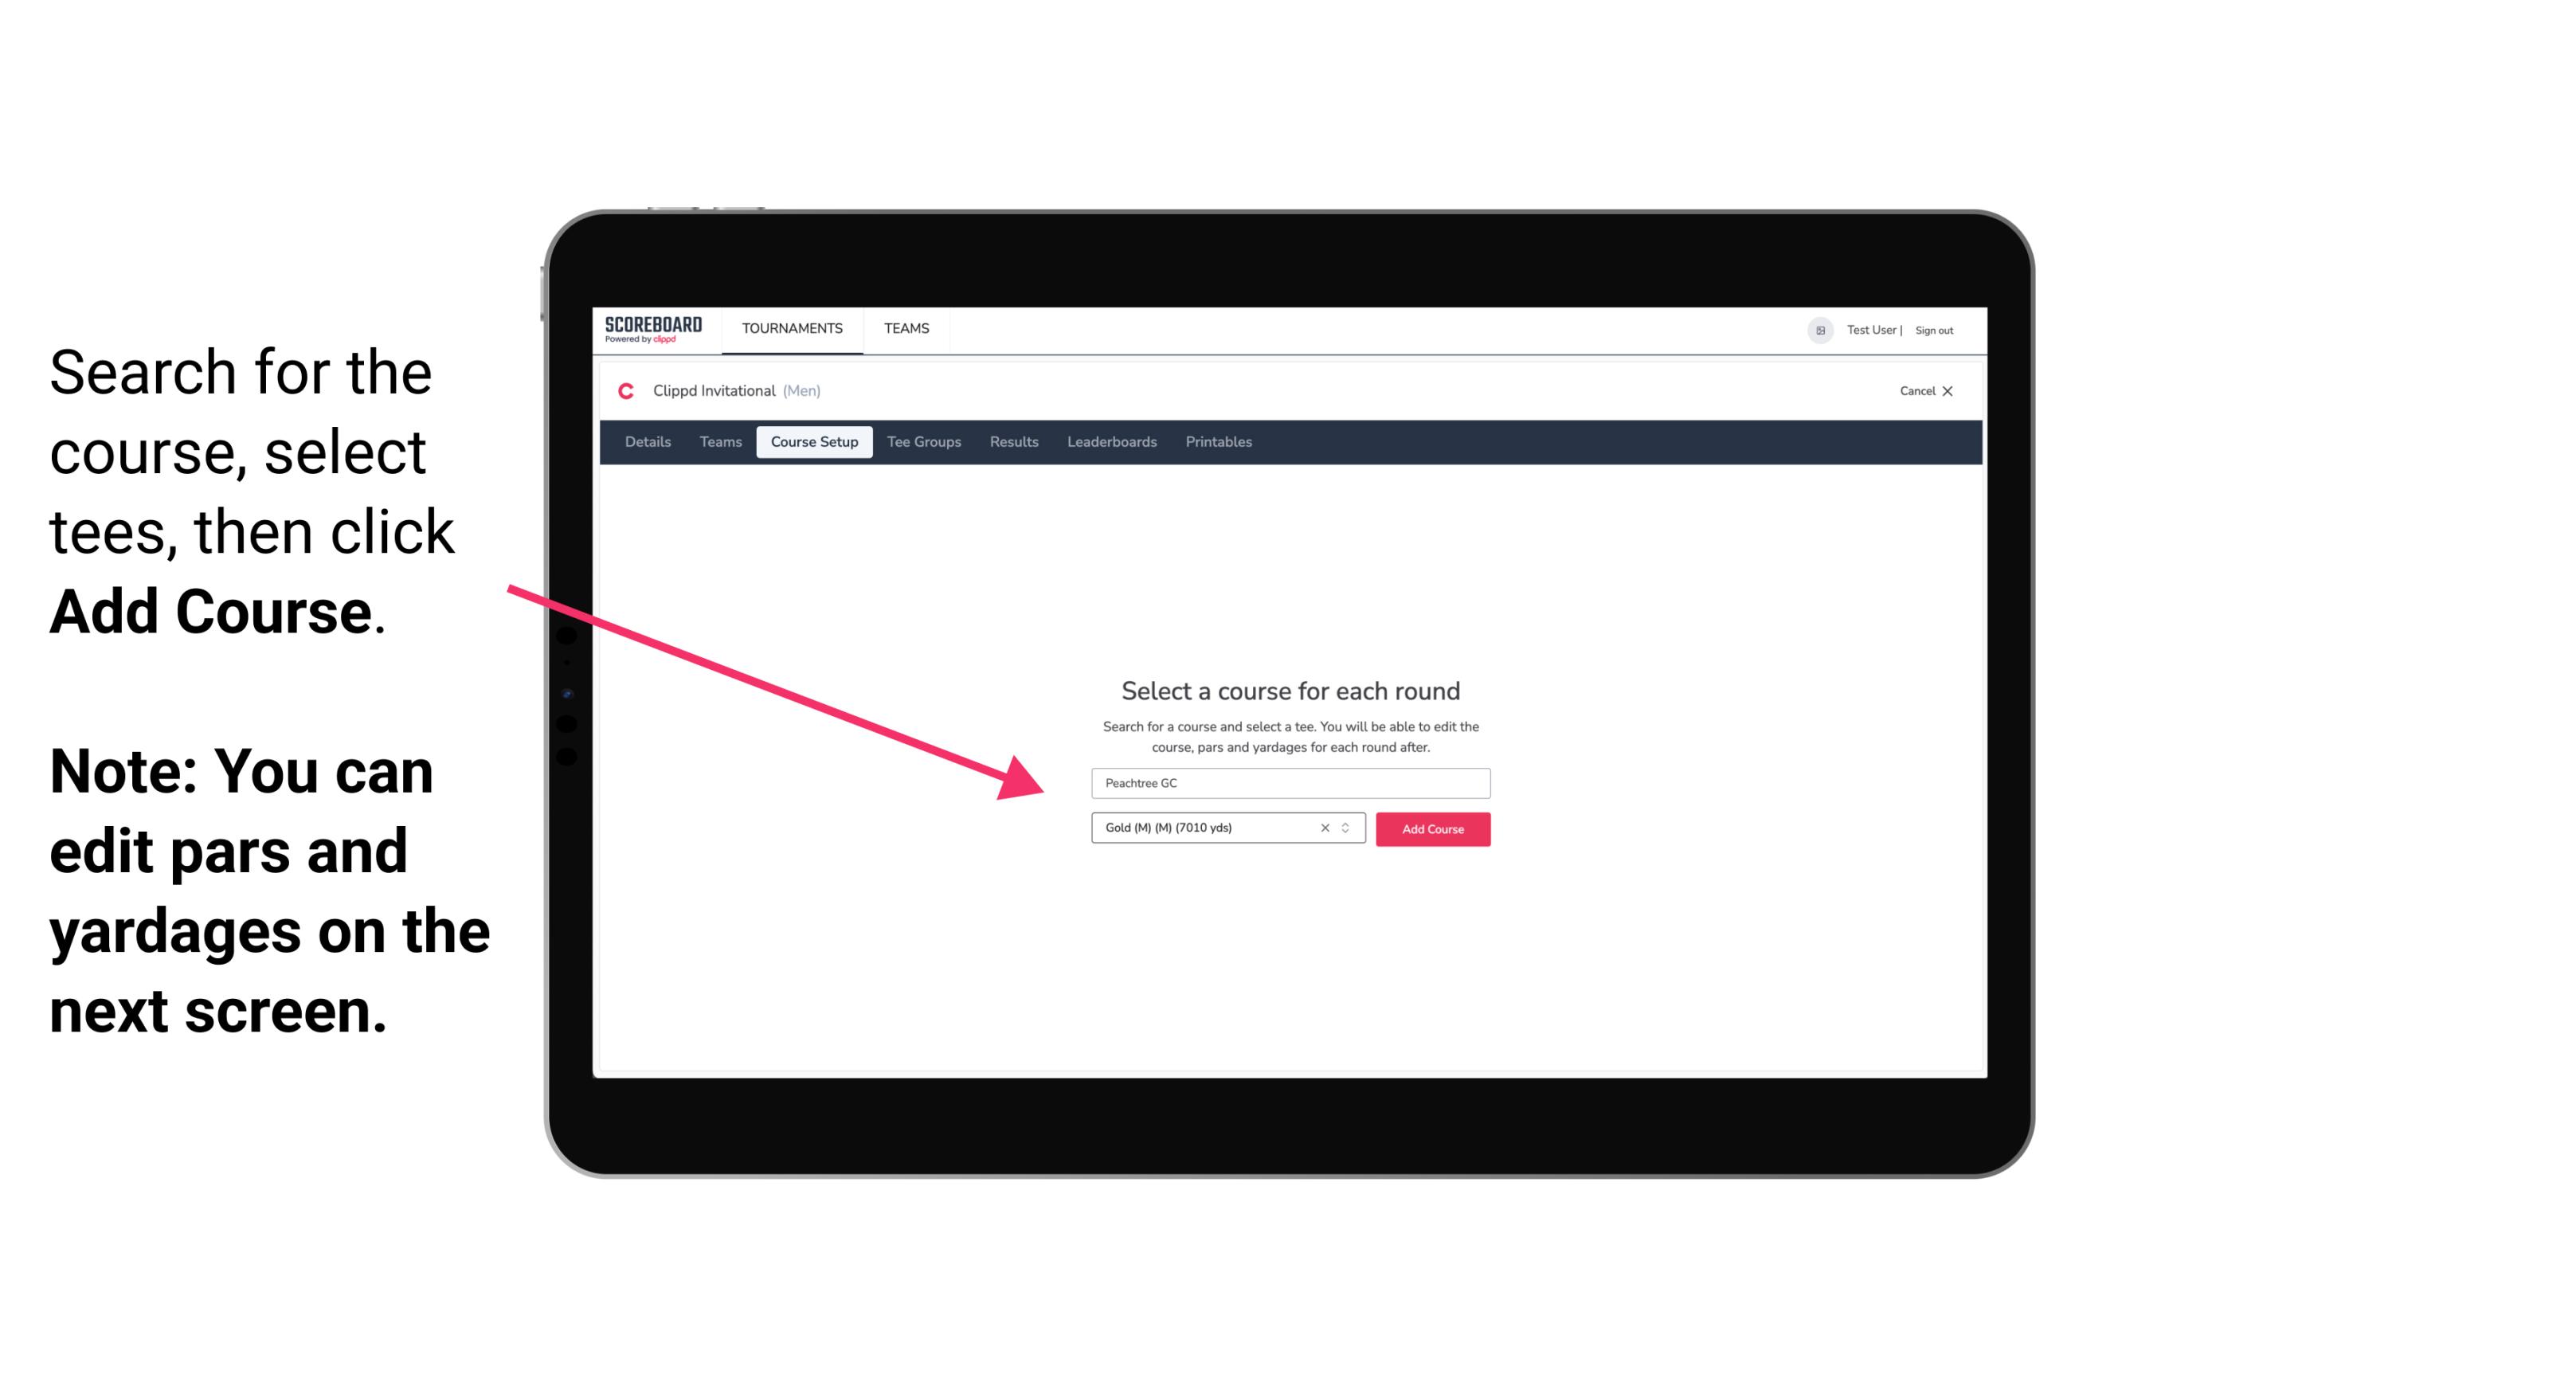Click the Scoreboard logo icon
This screenshot has height=1386, width=2576.
click(653, 330)
